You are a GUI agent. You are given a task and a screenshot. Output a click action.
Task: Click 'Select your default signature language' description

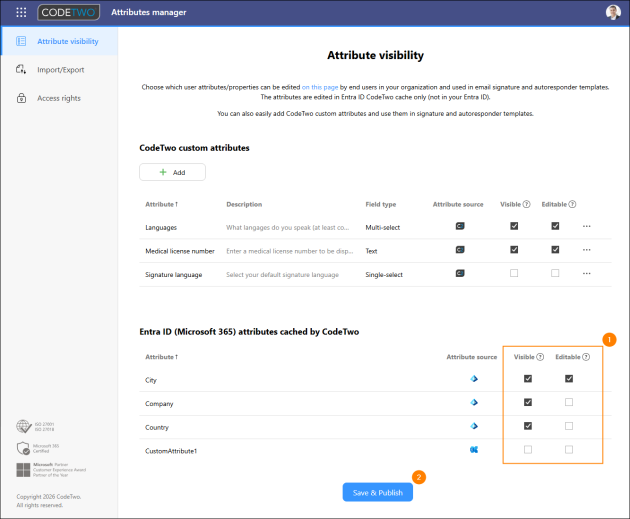tap(282, 275)
